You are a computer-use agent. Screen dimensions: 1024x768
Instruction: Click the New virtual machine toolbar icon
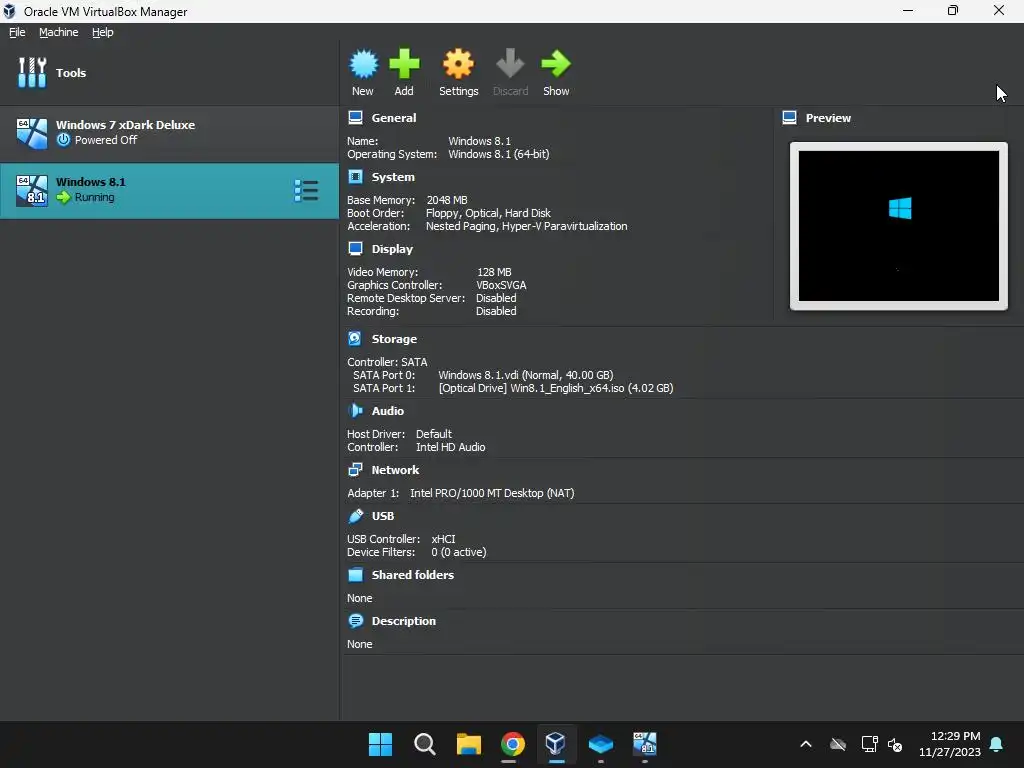[363, 72]
